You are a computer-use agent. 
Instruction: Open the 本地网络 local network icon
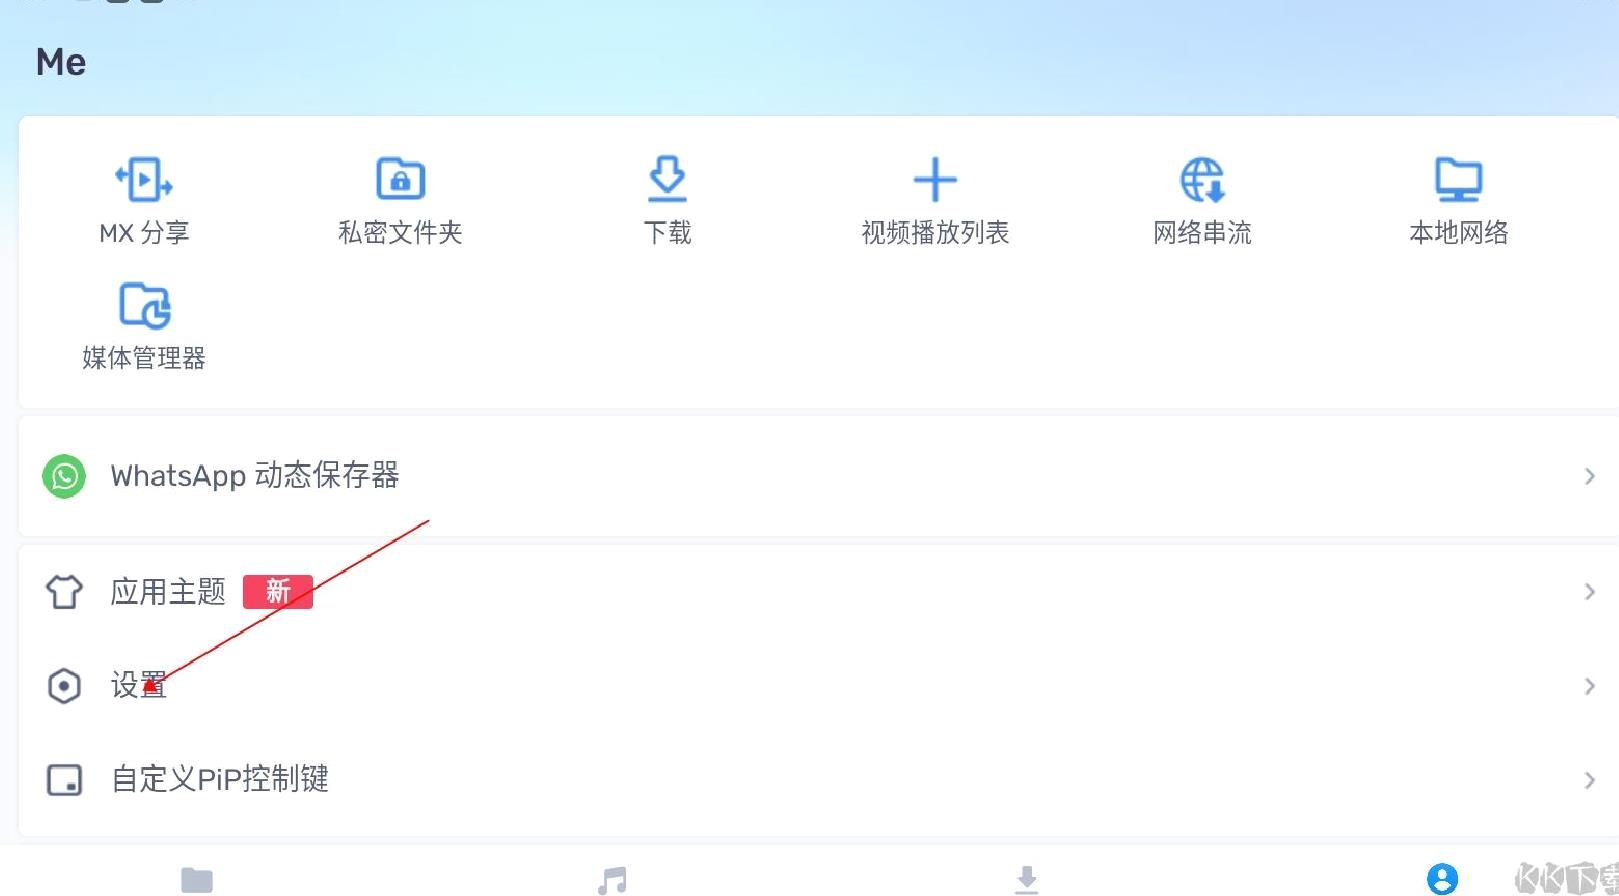click(1459, 180)
